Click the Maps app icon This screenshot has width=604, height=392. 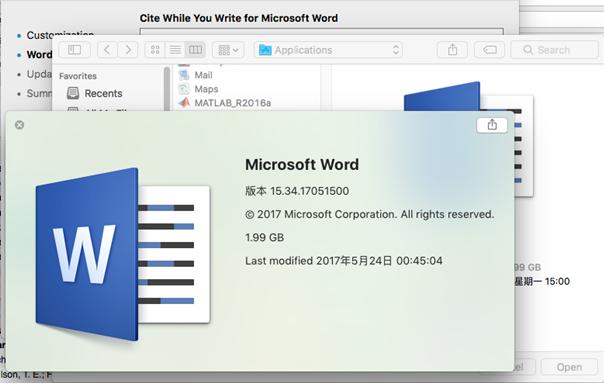pos(184,89)
